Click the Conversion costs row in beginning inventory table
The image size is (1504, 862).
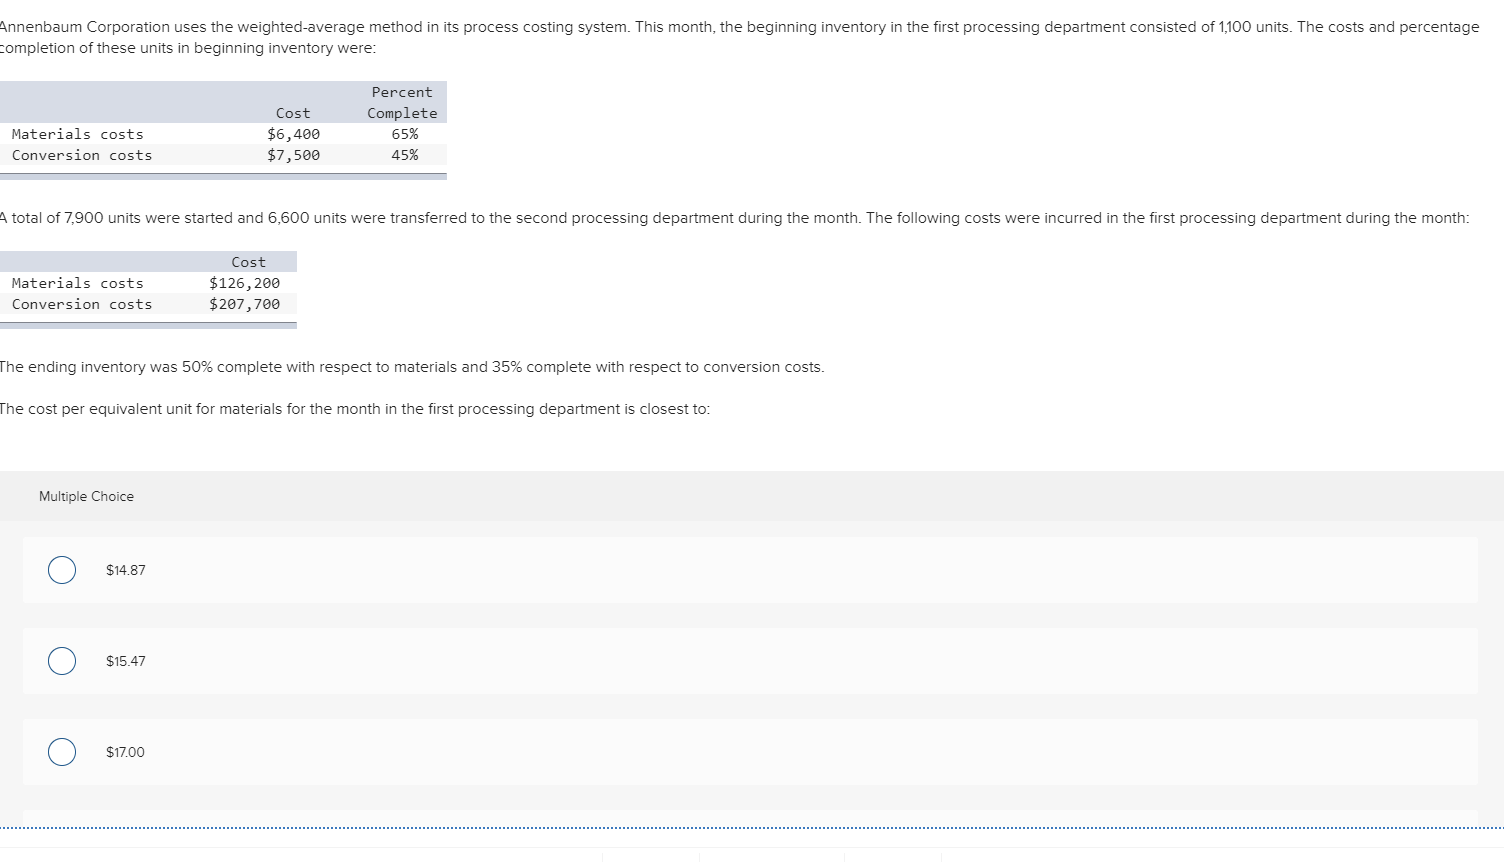(x=81, y=154)
